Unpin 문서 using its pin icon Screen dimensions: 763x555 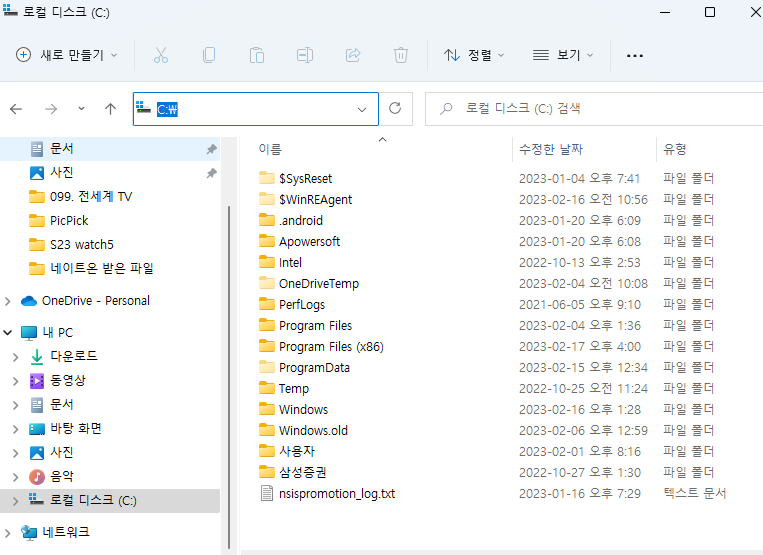[211, 149]
